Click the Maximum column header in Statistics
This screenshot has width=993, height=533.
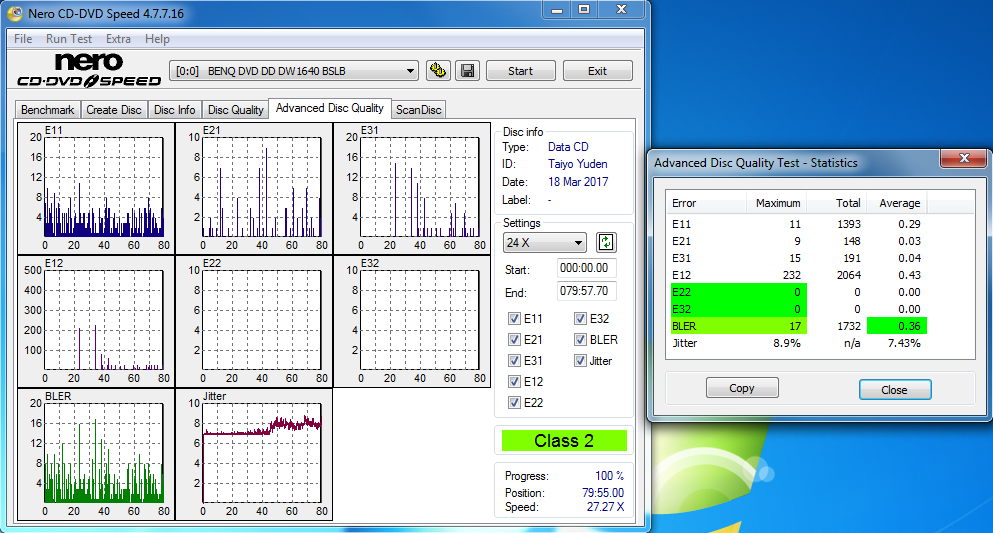pos(777,203)
